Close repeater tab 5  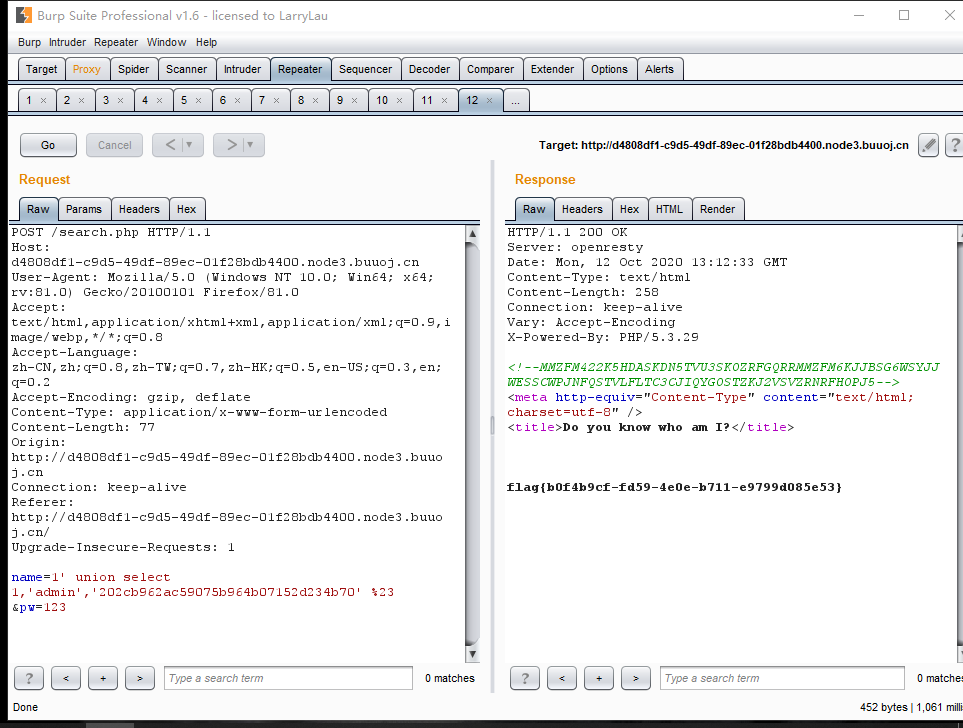click(x=198, y=100)
